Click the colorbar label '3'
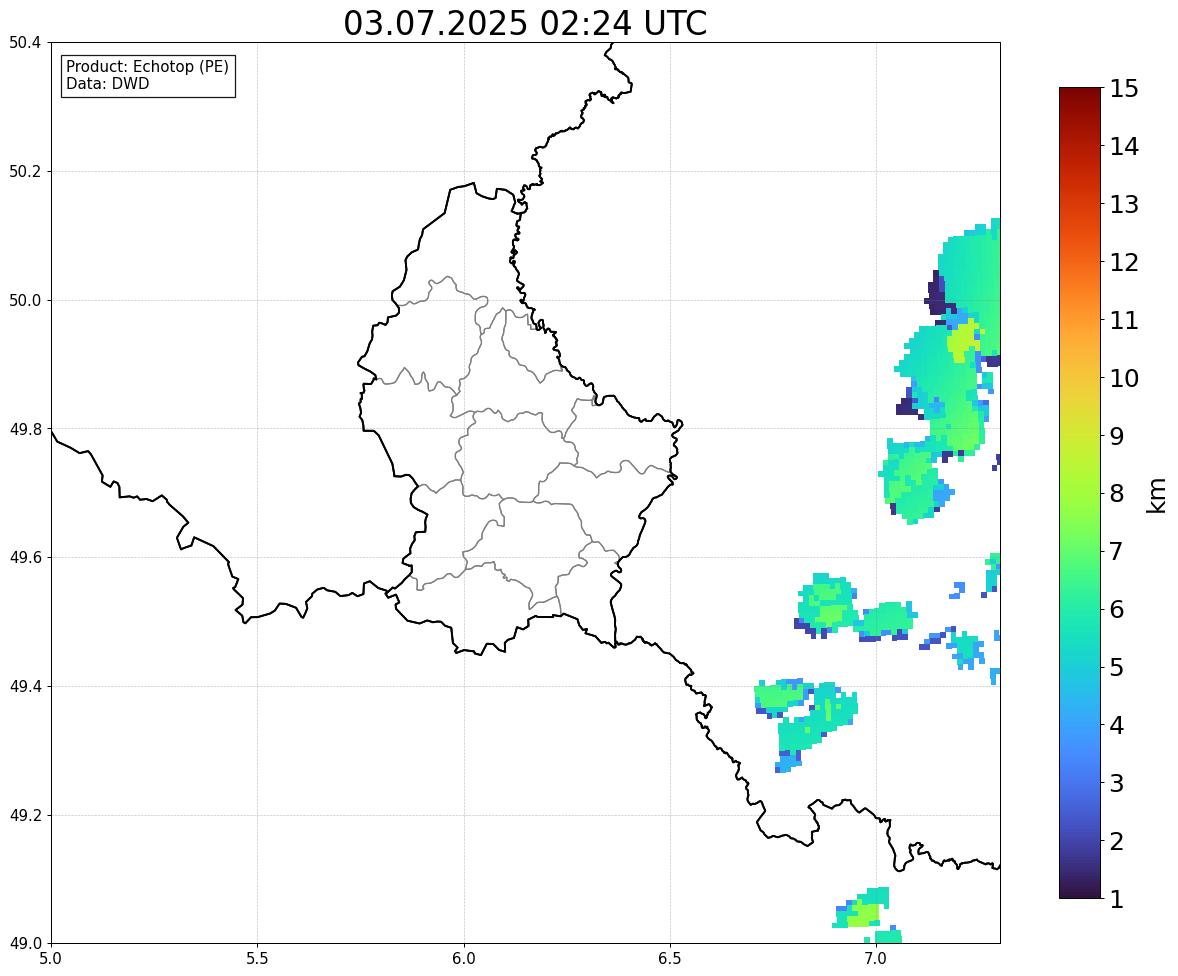The width and height of the screenshot is (1178, 976). tap(1117, 783)
